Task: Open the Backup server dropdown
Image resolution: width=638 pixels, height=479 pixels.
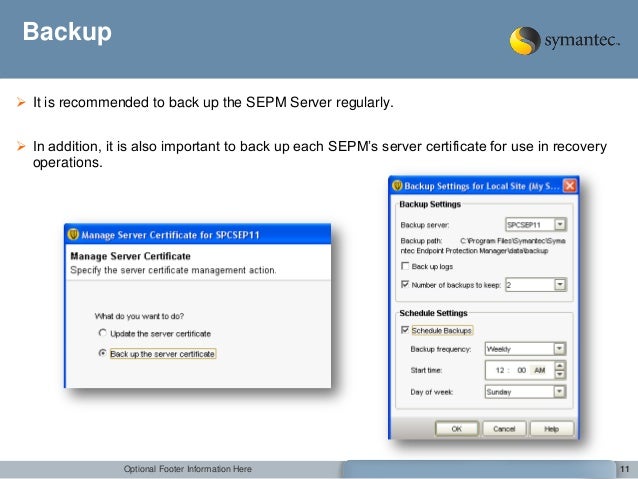Action: (x=560, y=224)
